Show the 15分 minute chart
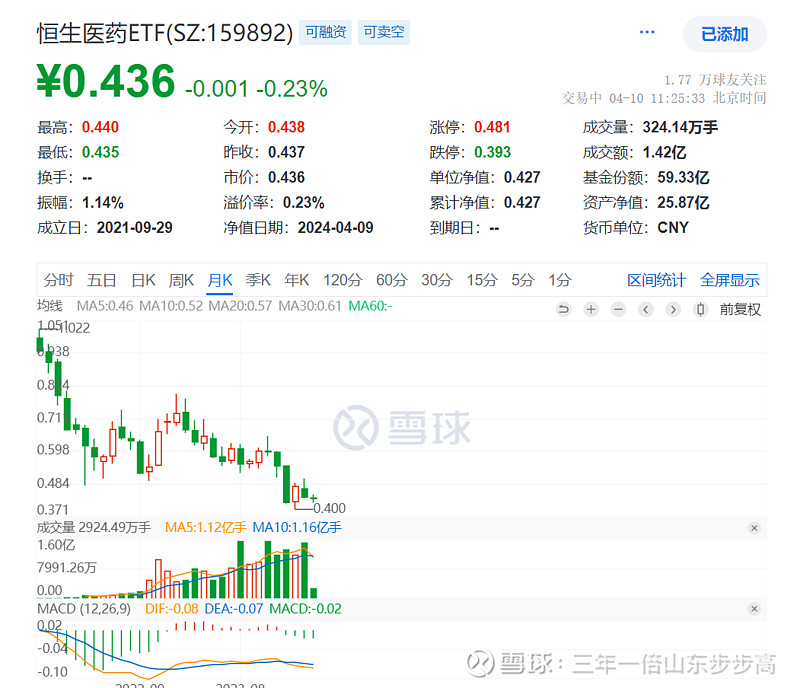Viewport: 800px width, 688px height. (482, 280)
